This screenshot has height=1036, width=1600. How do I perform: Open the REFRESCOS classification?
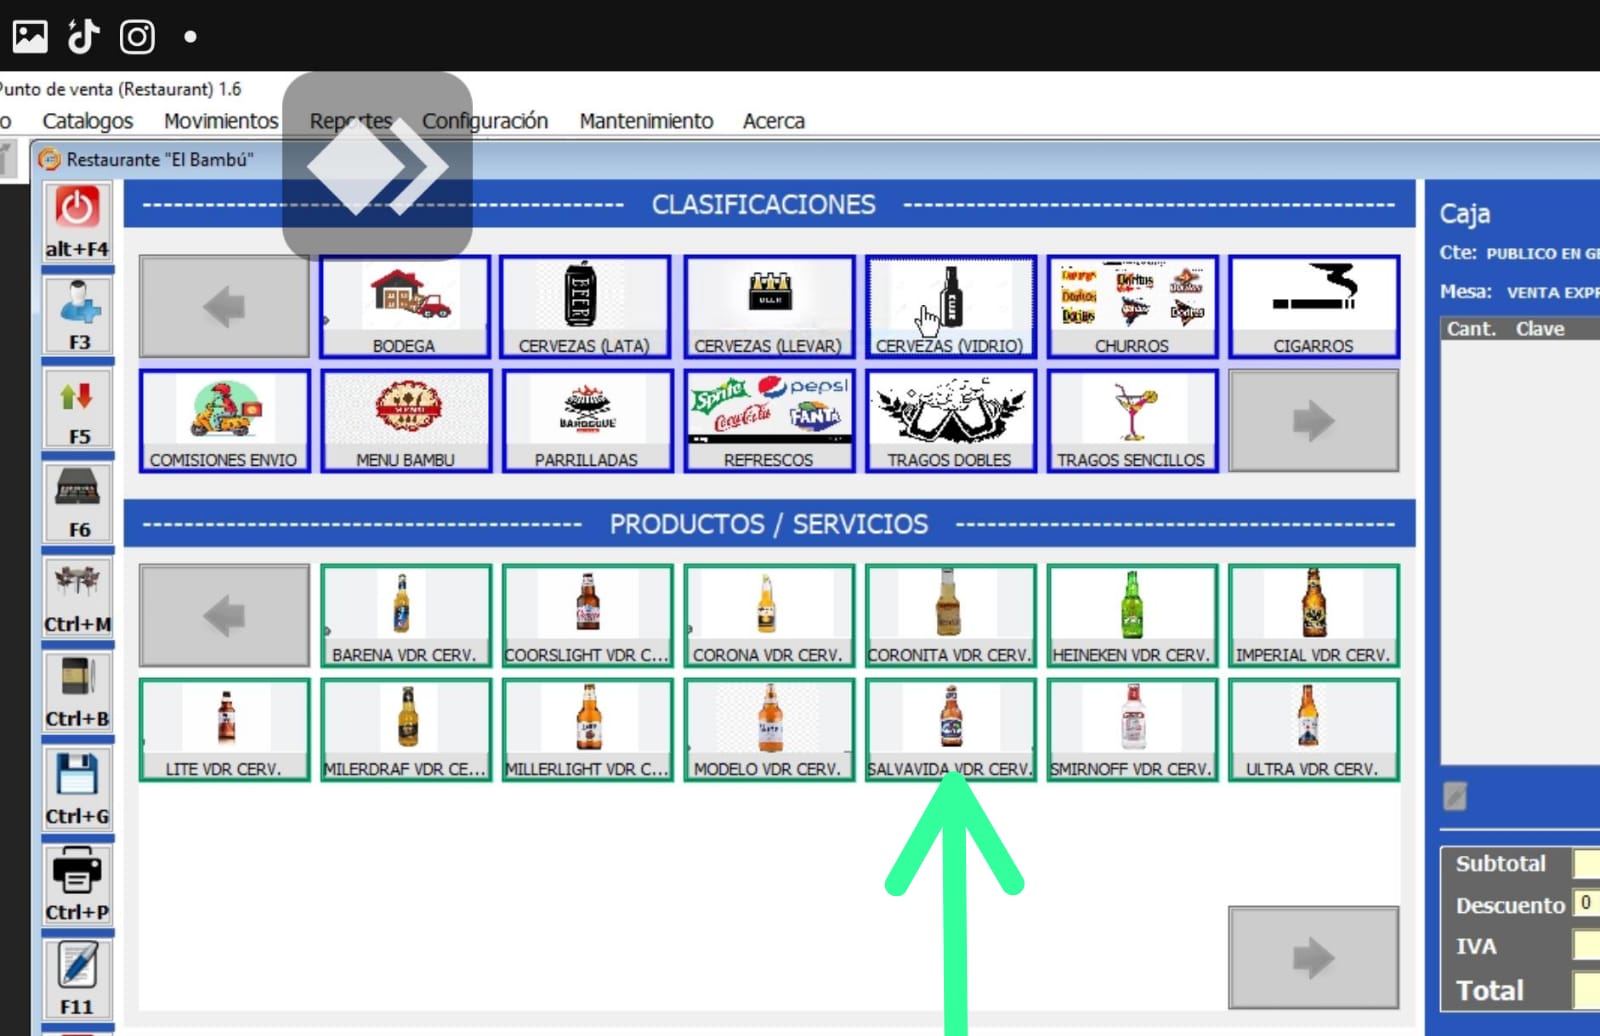tap(768, 421)
